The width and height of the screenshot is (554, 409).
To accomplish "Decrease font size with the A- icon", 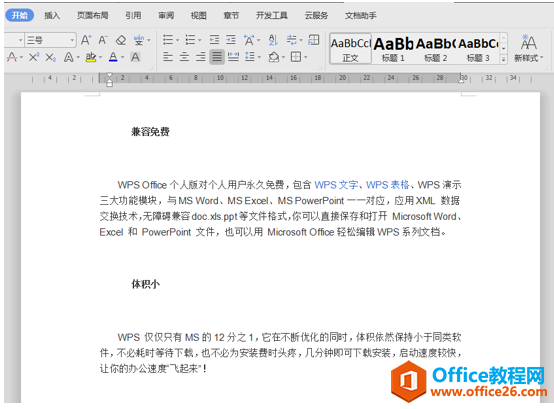I will point(103,40).
